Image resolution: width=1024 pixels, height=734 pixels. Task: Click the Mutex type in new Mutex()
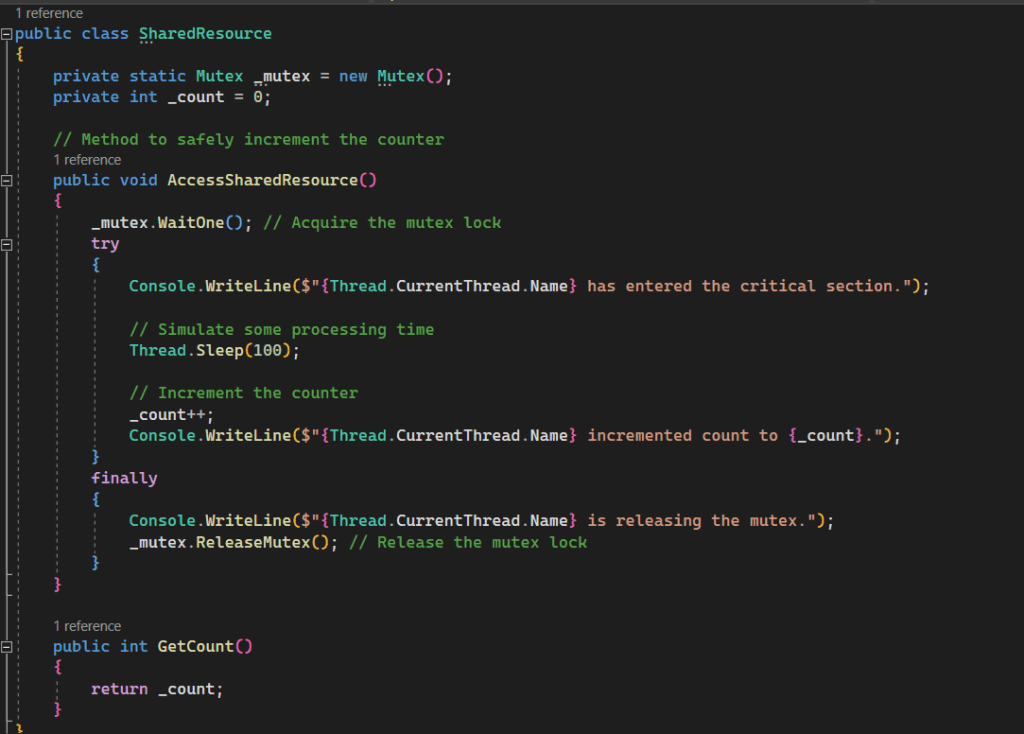click(400, 75)
